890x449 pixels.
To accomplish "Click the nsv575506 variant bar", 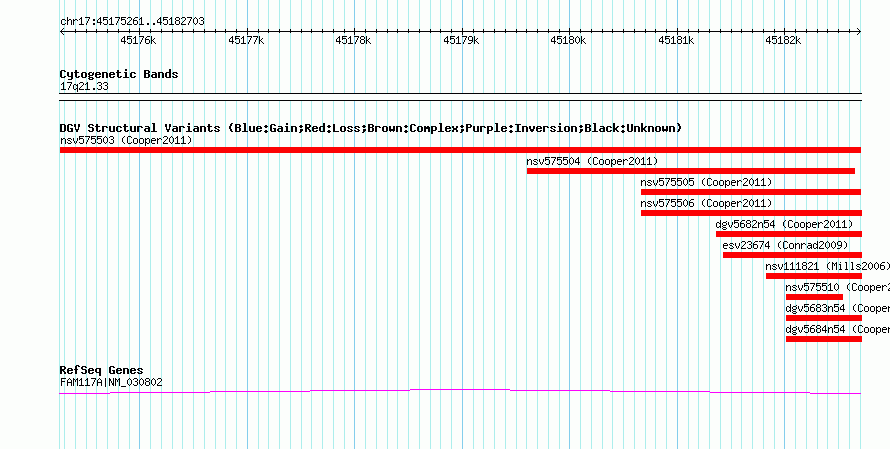I will (751, 213).
